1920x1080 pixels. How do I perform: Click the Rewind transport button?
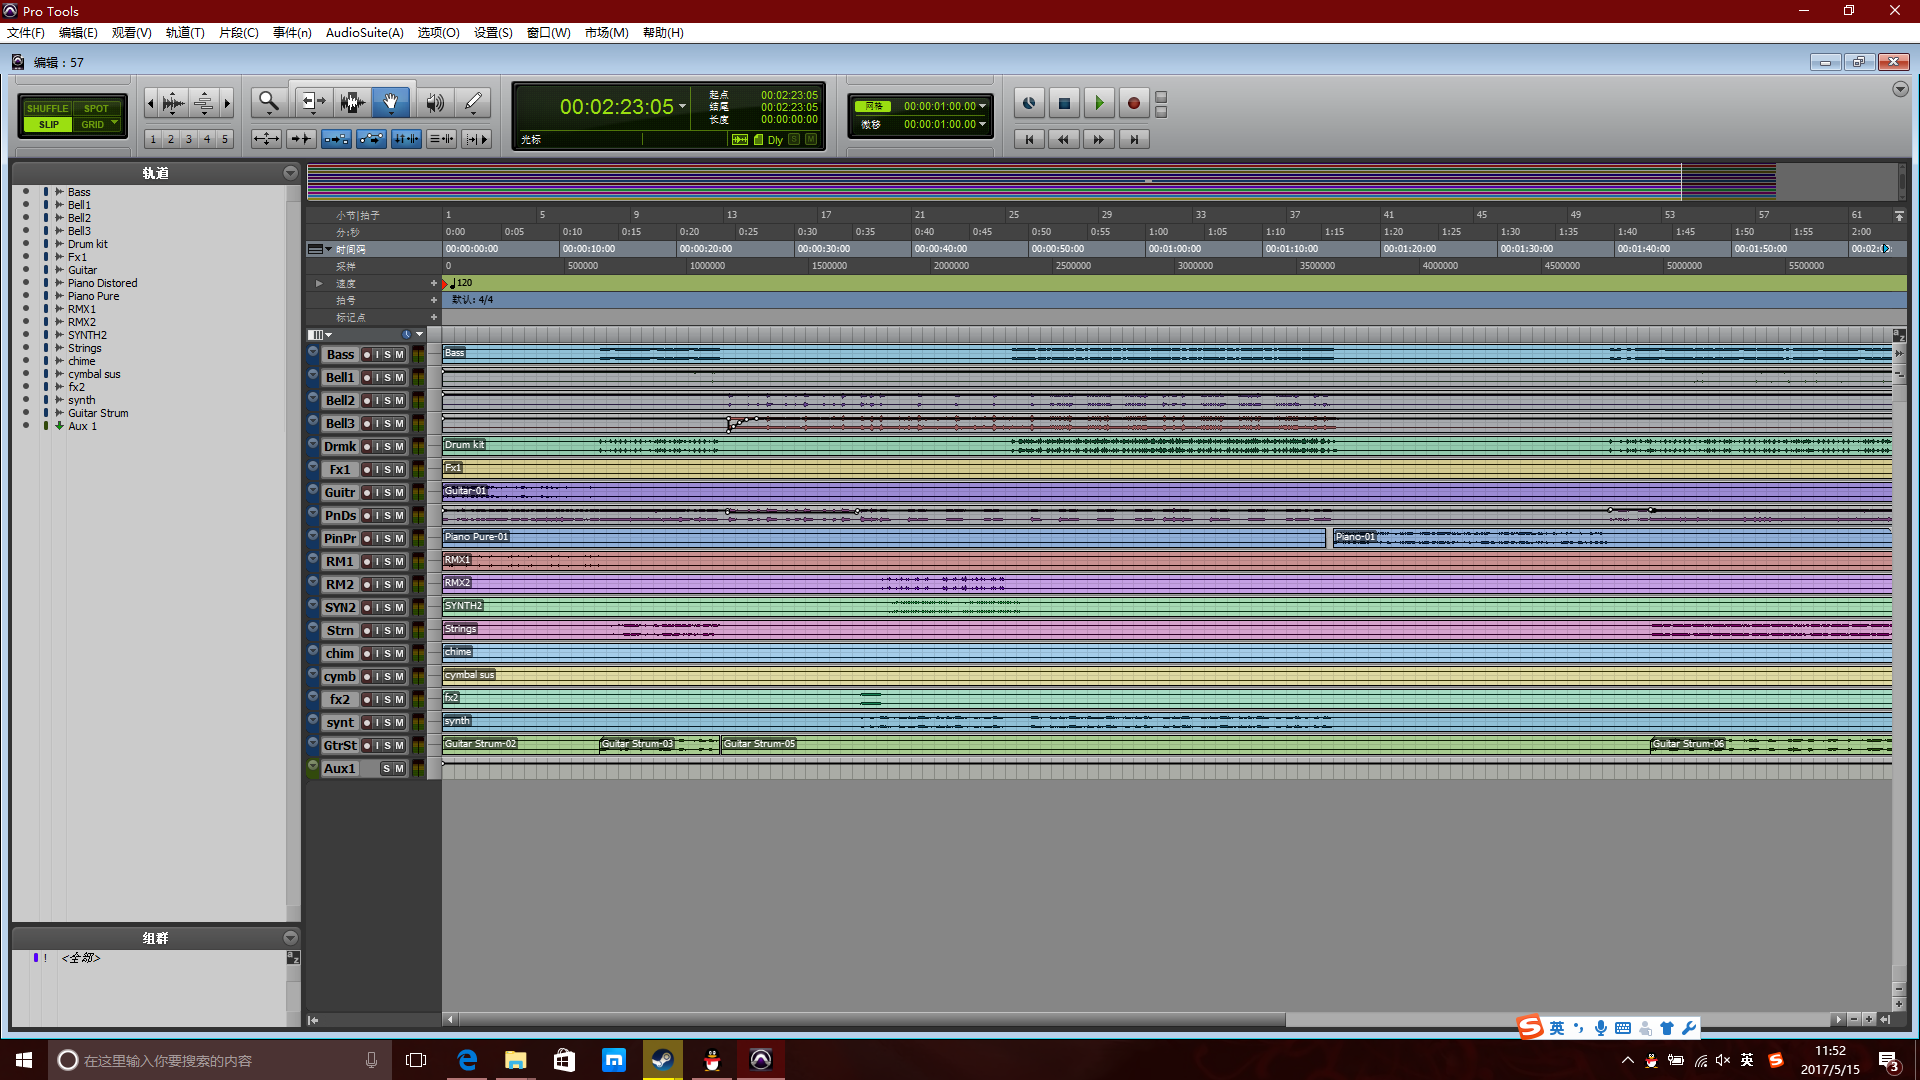1064,139
